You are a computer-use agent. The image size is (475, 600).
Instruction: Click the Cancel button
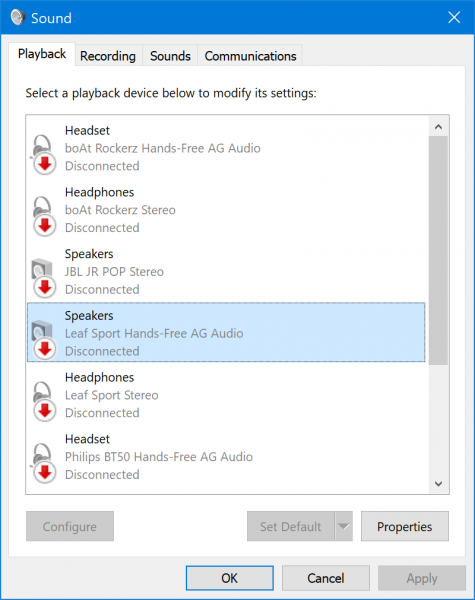pyautogui.click(x=326, y=578)
